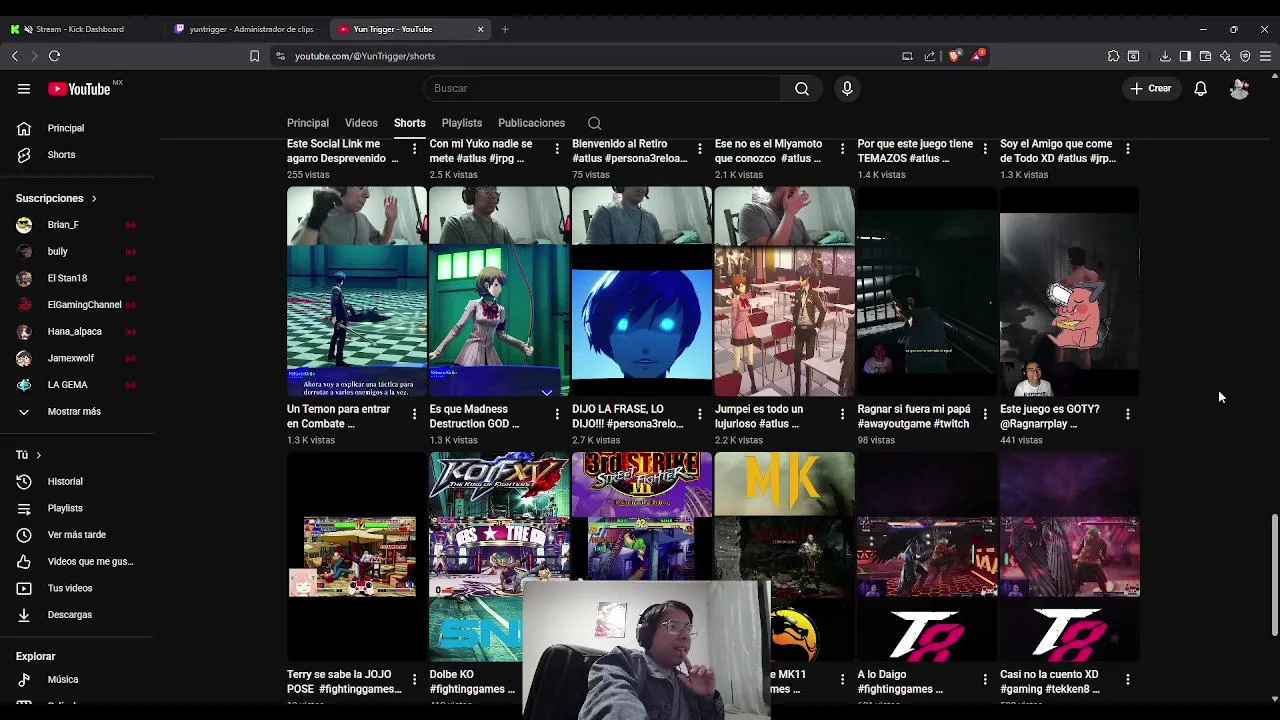Screen dimensions: 1280x720
Task: Expand the Suscripciones section chevron
Action: click(x=94, y=199)
